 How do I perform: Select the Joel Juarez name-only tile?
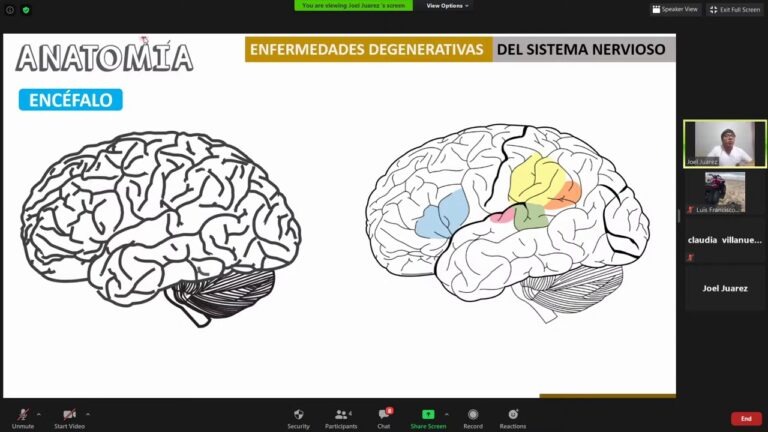725,288
